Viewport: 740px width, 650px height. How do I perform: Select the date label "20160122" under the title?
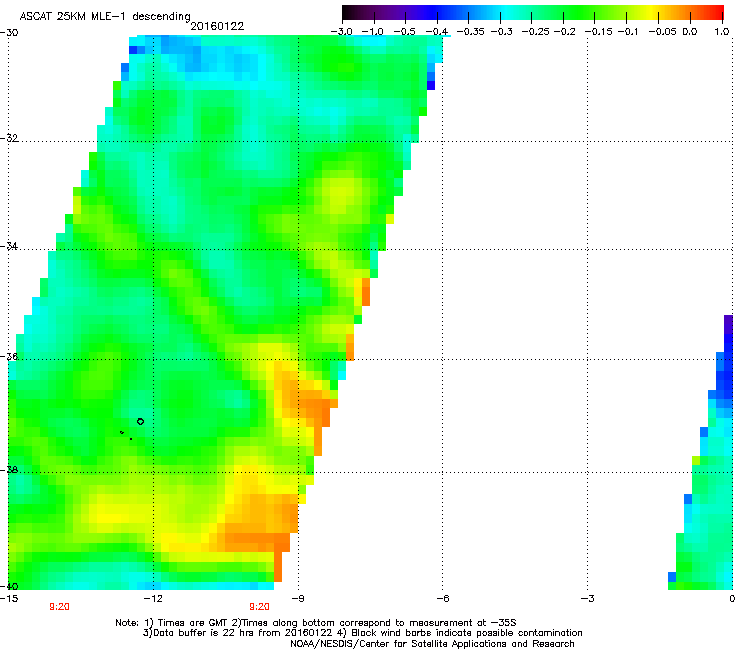(x=217, y=26)
